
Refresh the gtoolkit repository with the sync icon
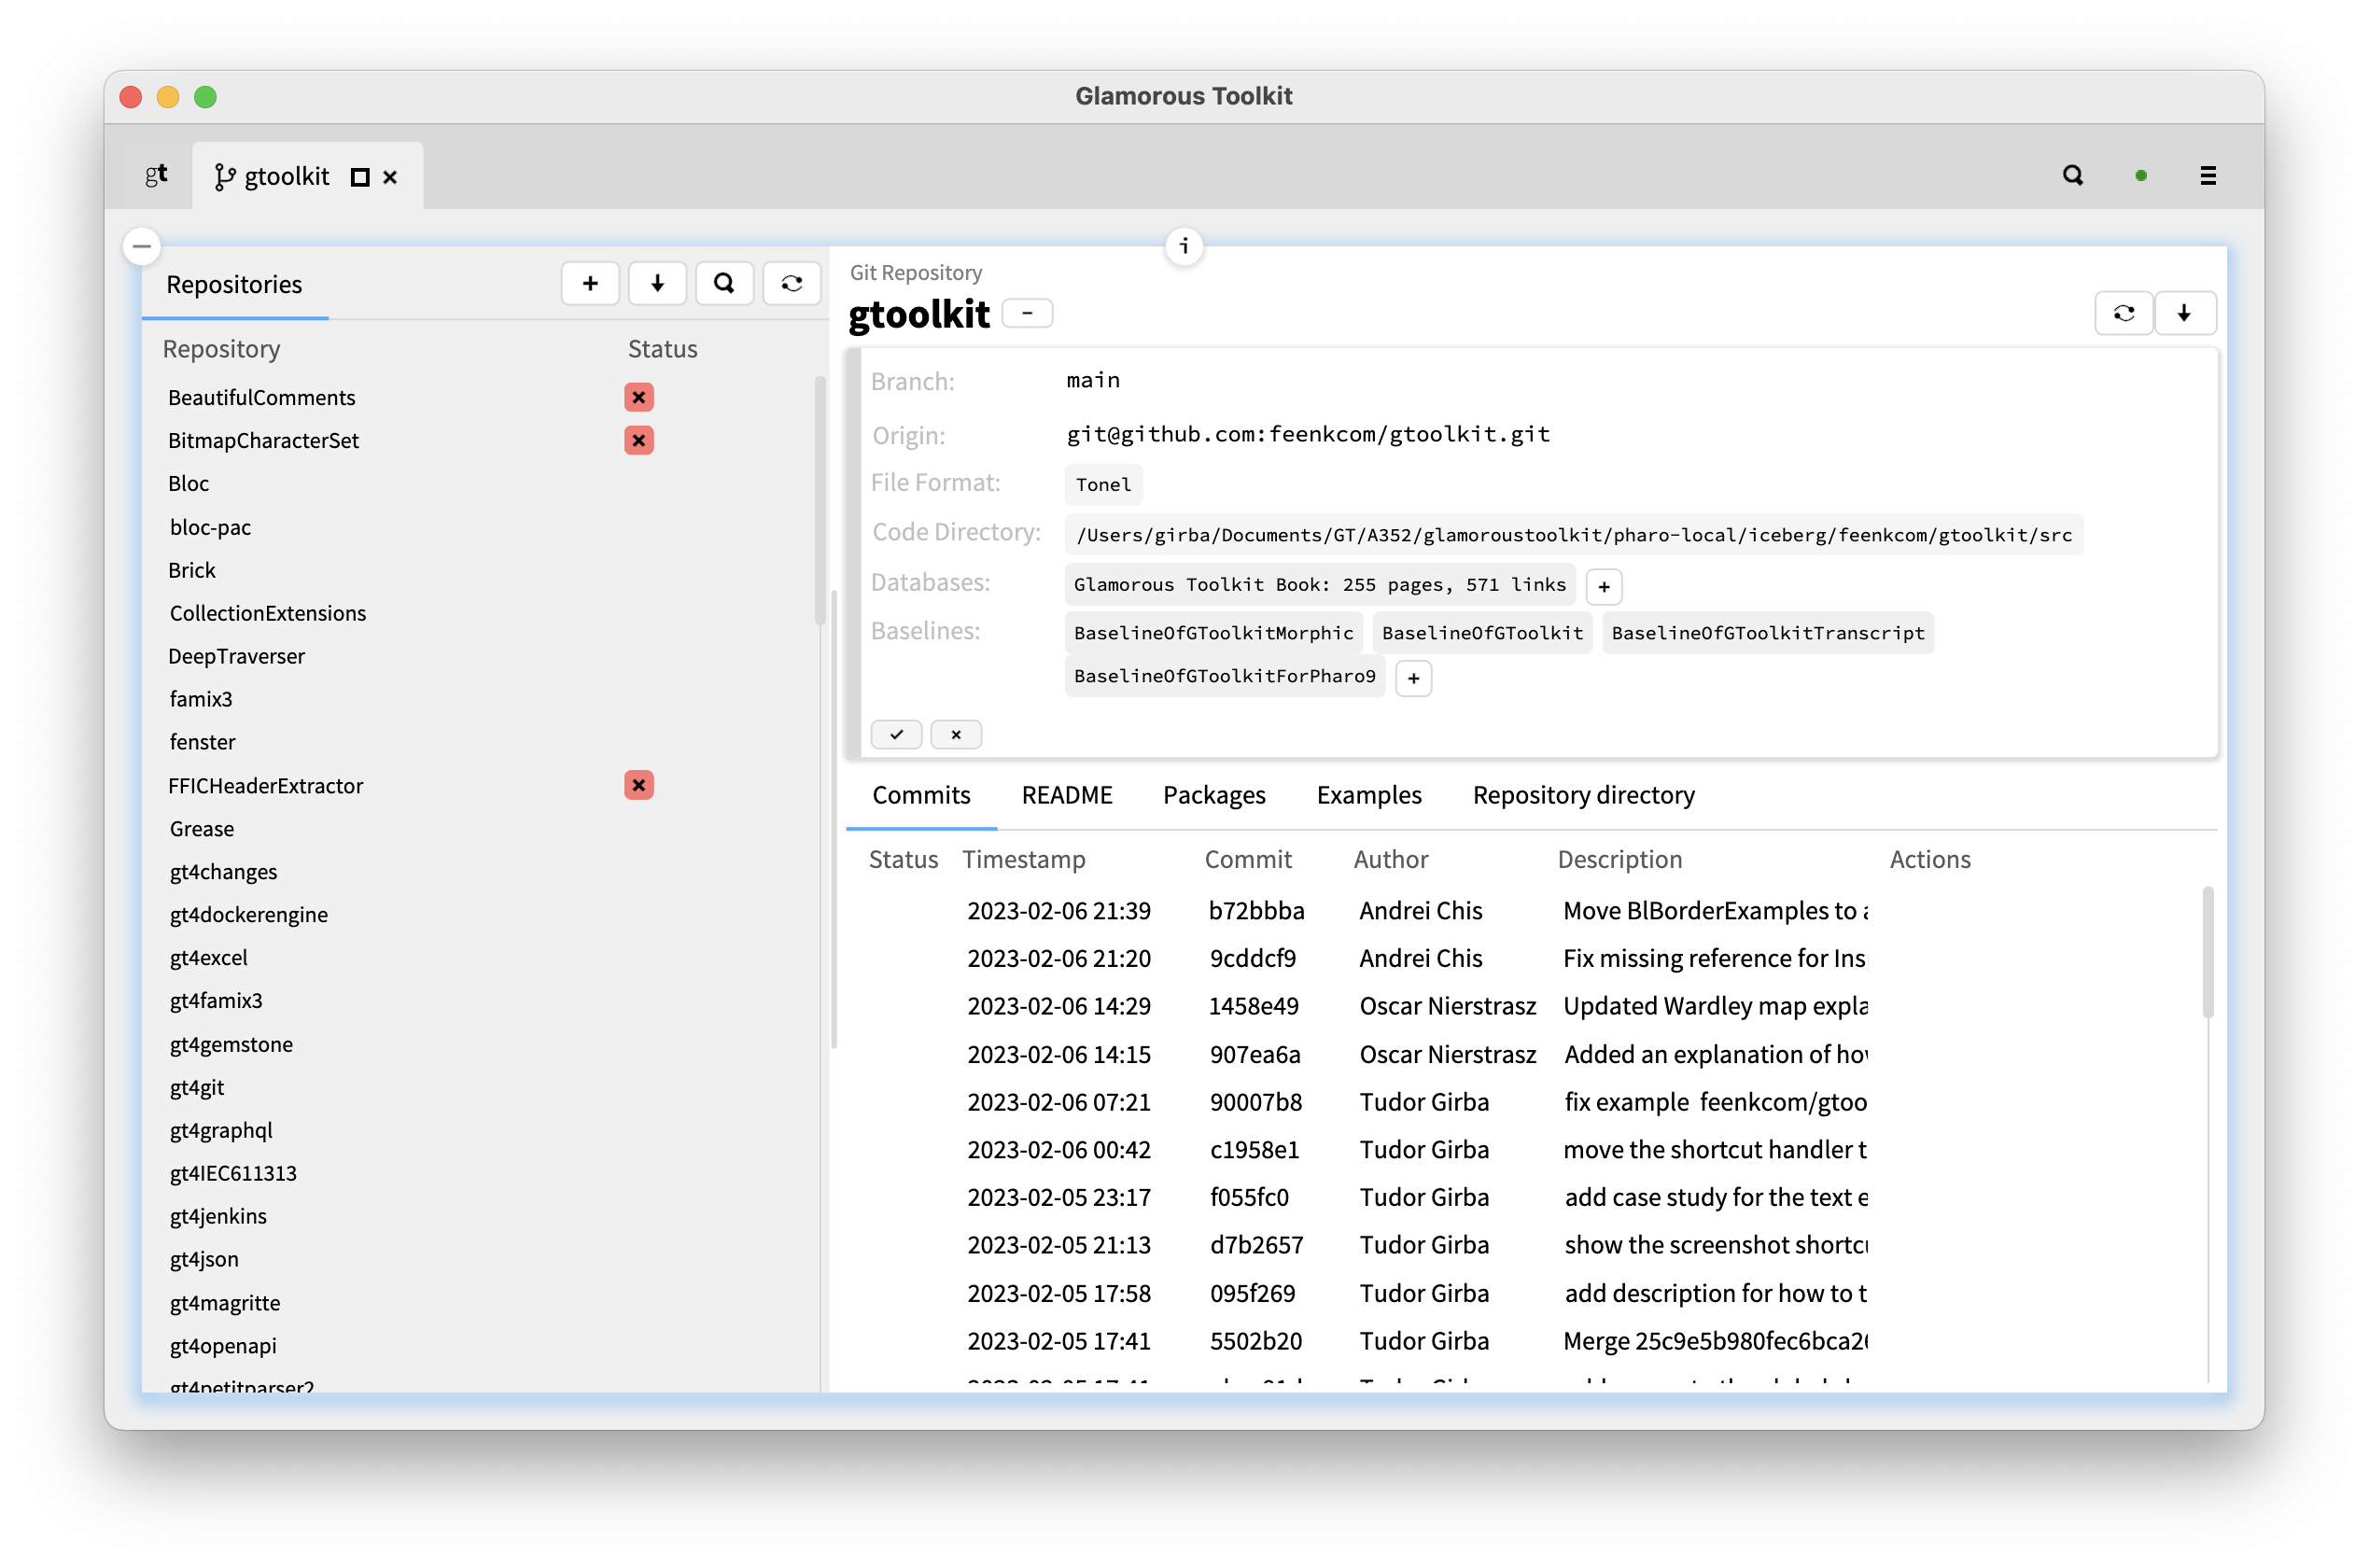(x=2124, y=312)
